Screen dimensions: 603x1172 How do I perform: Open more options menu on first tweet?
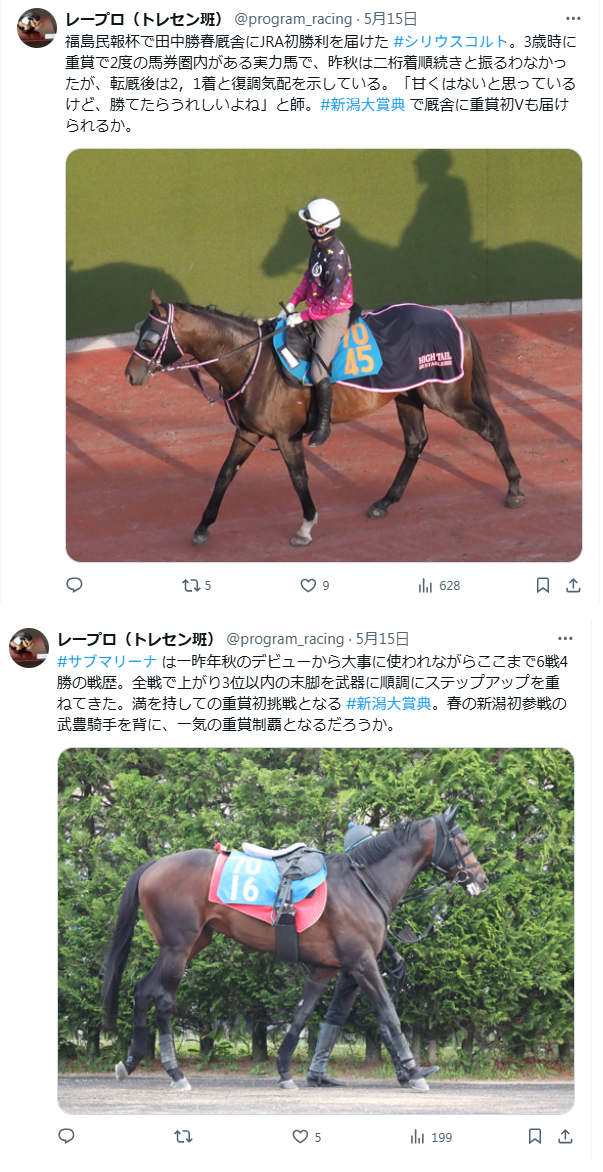pyautogui.click(x=573, y=19)
